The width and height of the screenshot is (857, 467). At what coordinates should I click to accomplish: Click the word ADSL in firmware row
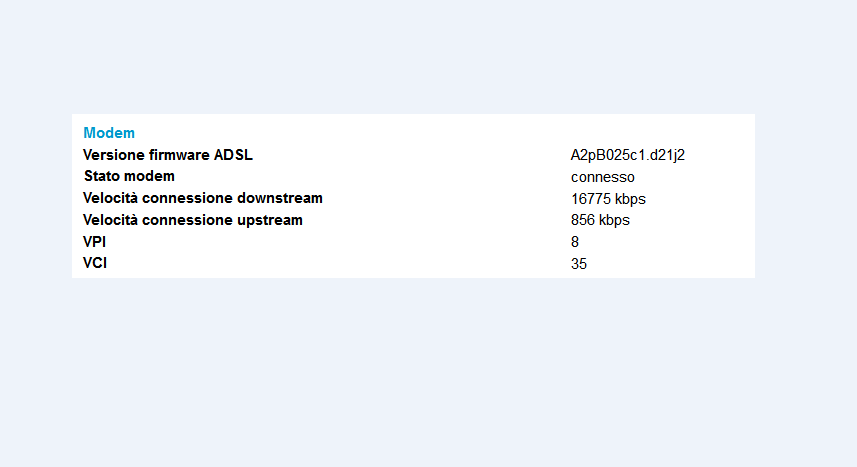pos(233,155)
